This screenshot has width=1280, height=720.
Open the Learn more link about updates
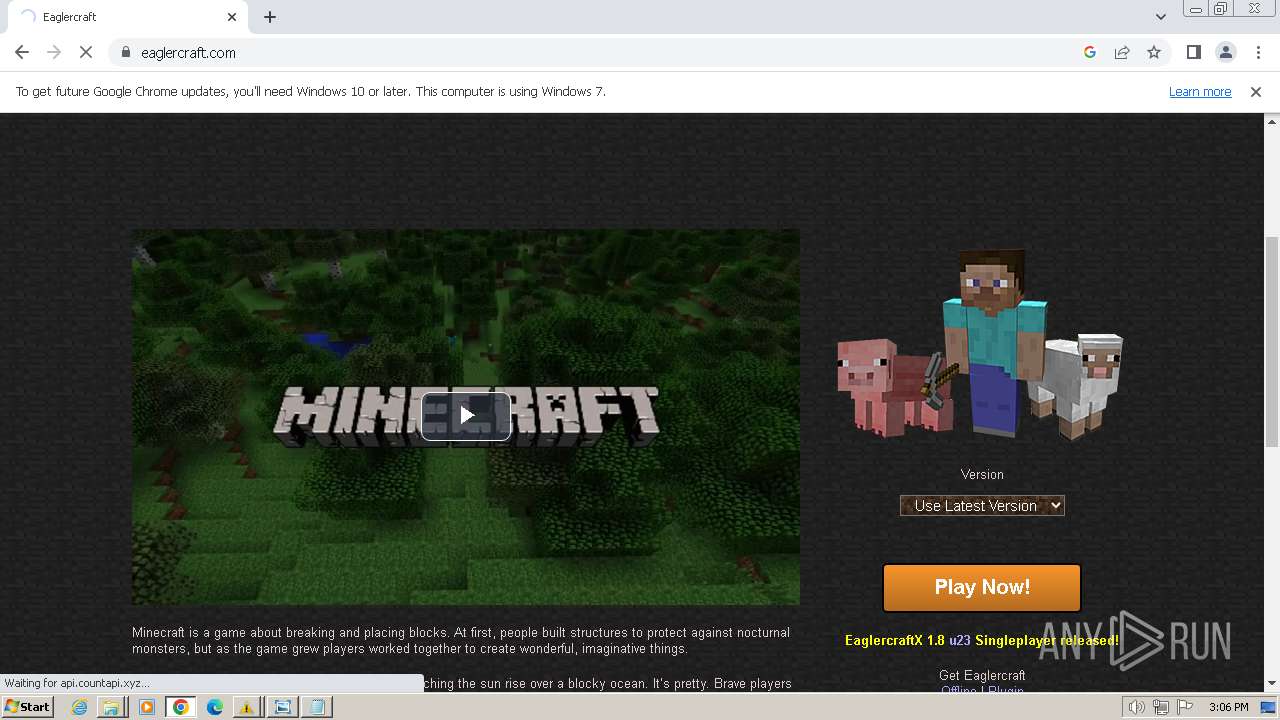pos(1200,92)
